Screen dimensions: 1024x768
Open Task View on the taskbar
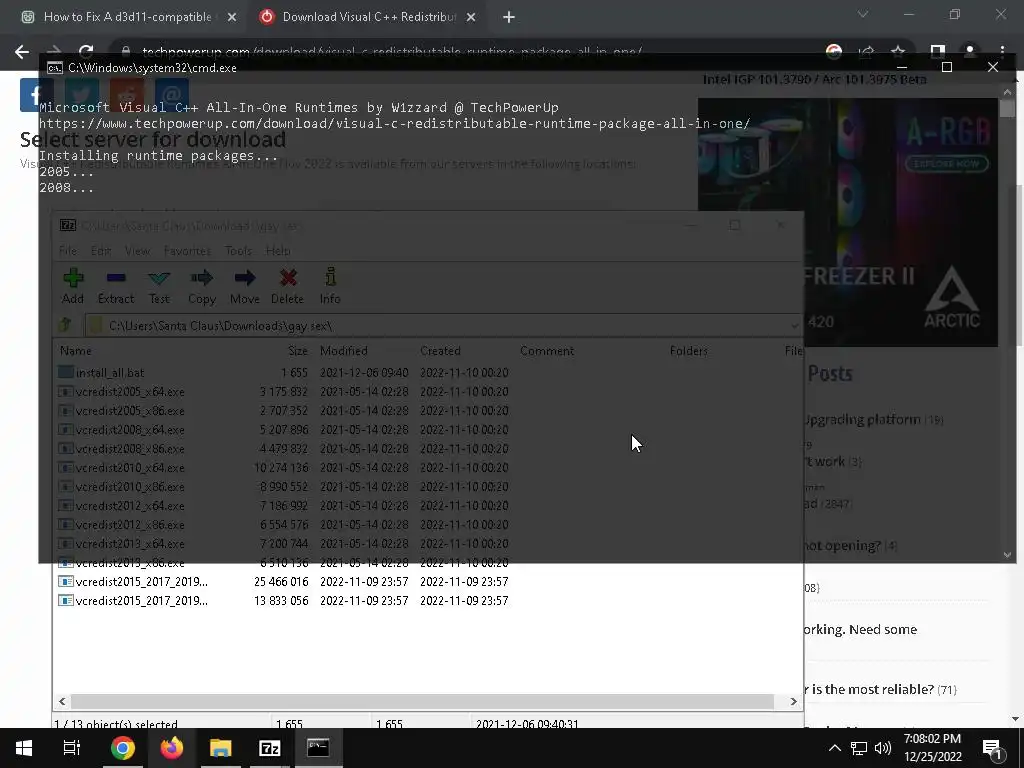tap(72, 748)
